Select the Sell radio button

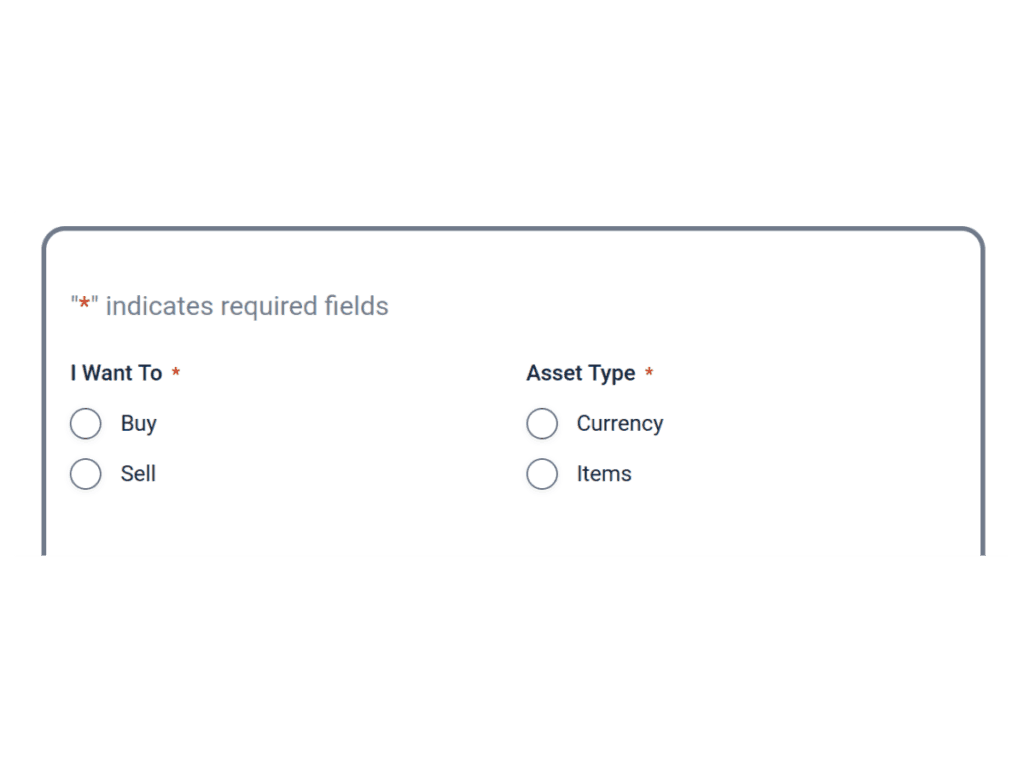click(86, 474)
